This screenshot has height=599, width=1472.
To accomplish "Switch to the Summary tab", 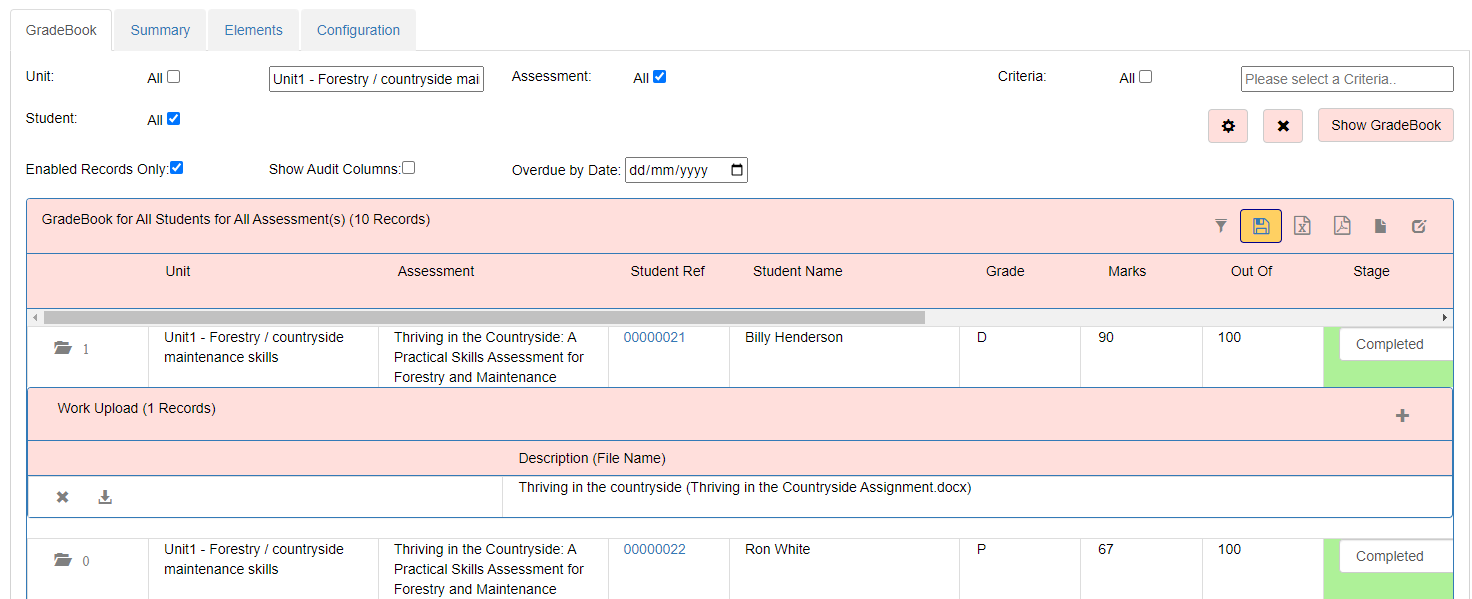I will (160, 30).
